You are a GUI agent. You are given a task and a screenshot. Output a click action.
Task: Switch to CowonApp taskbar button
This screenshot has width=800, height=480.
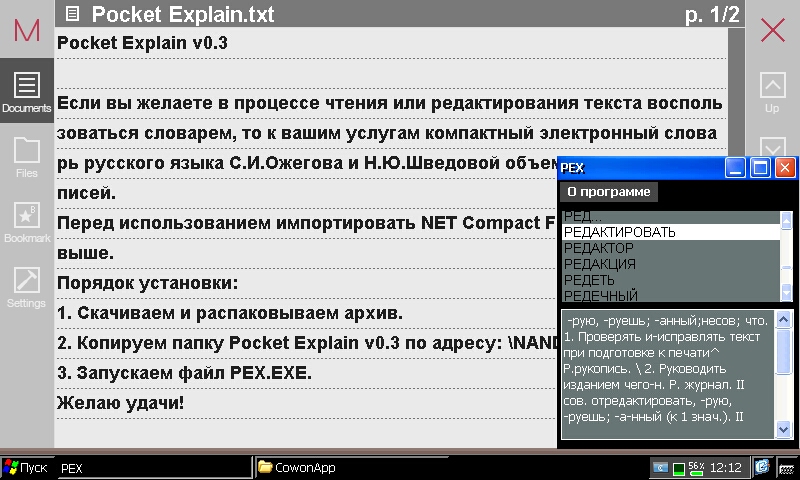point(352,467)
